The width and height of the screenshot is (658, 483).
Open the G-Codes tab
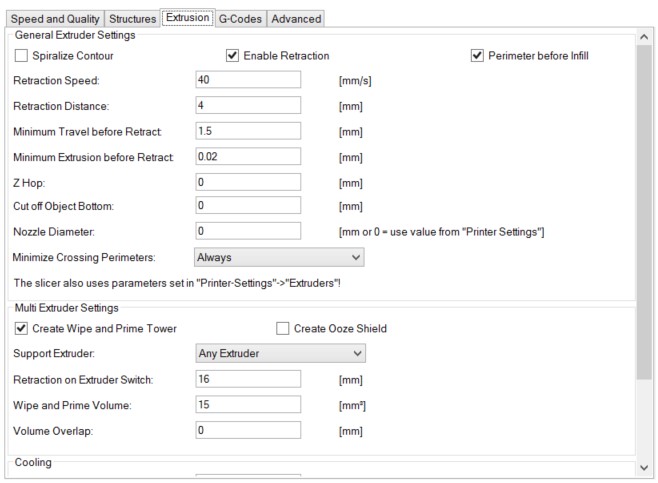click(239, 18)
